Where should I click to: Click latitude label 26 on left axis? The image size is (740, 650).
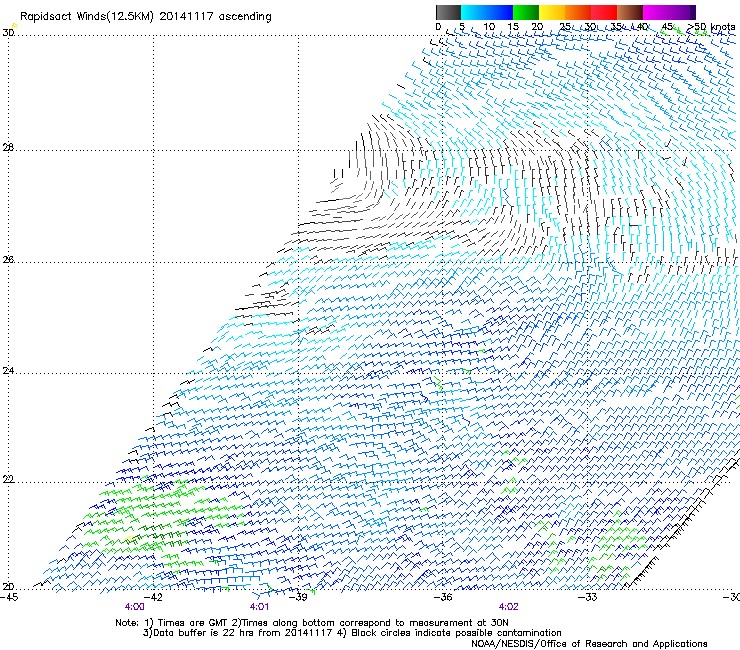(8, 260)
